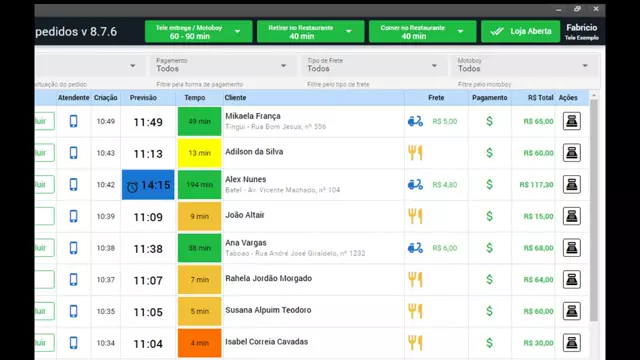The image size is (640, 360).
Task: Click the conclude button in Susana Alpuim Teodoro's row
Action: pyautogui.click(x=44, y=311)
